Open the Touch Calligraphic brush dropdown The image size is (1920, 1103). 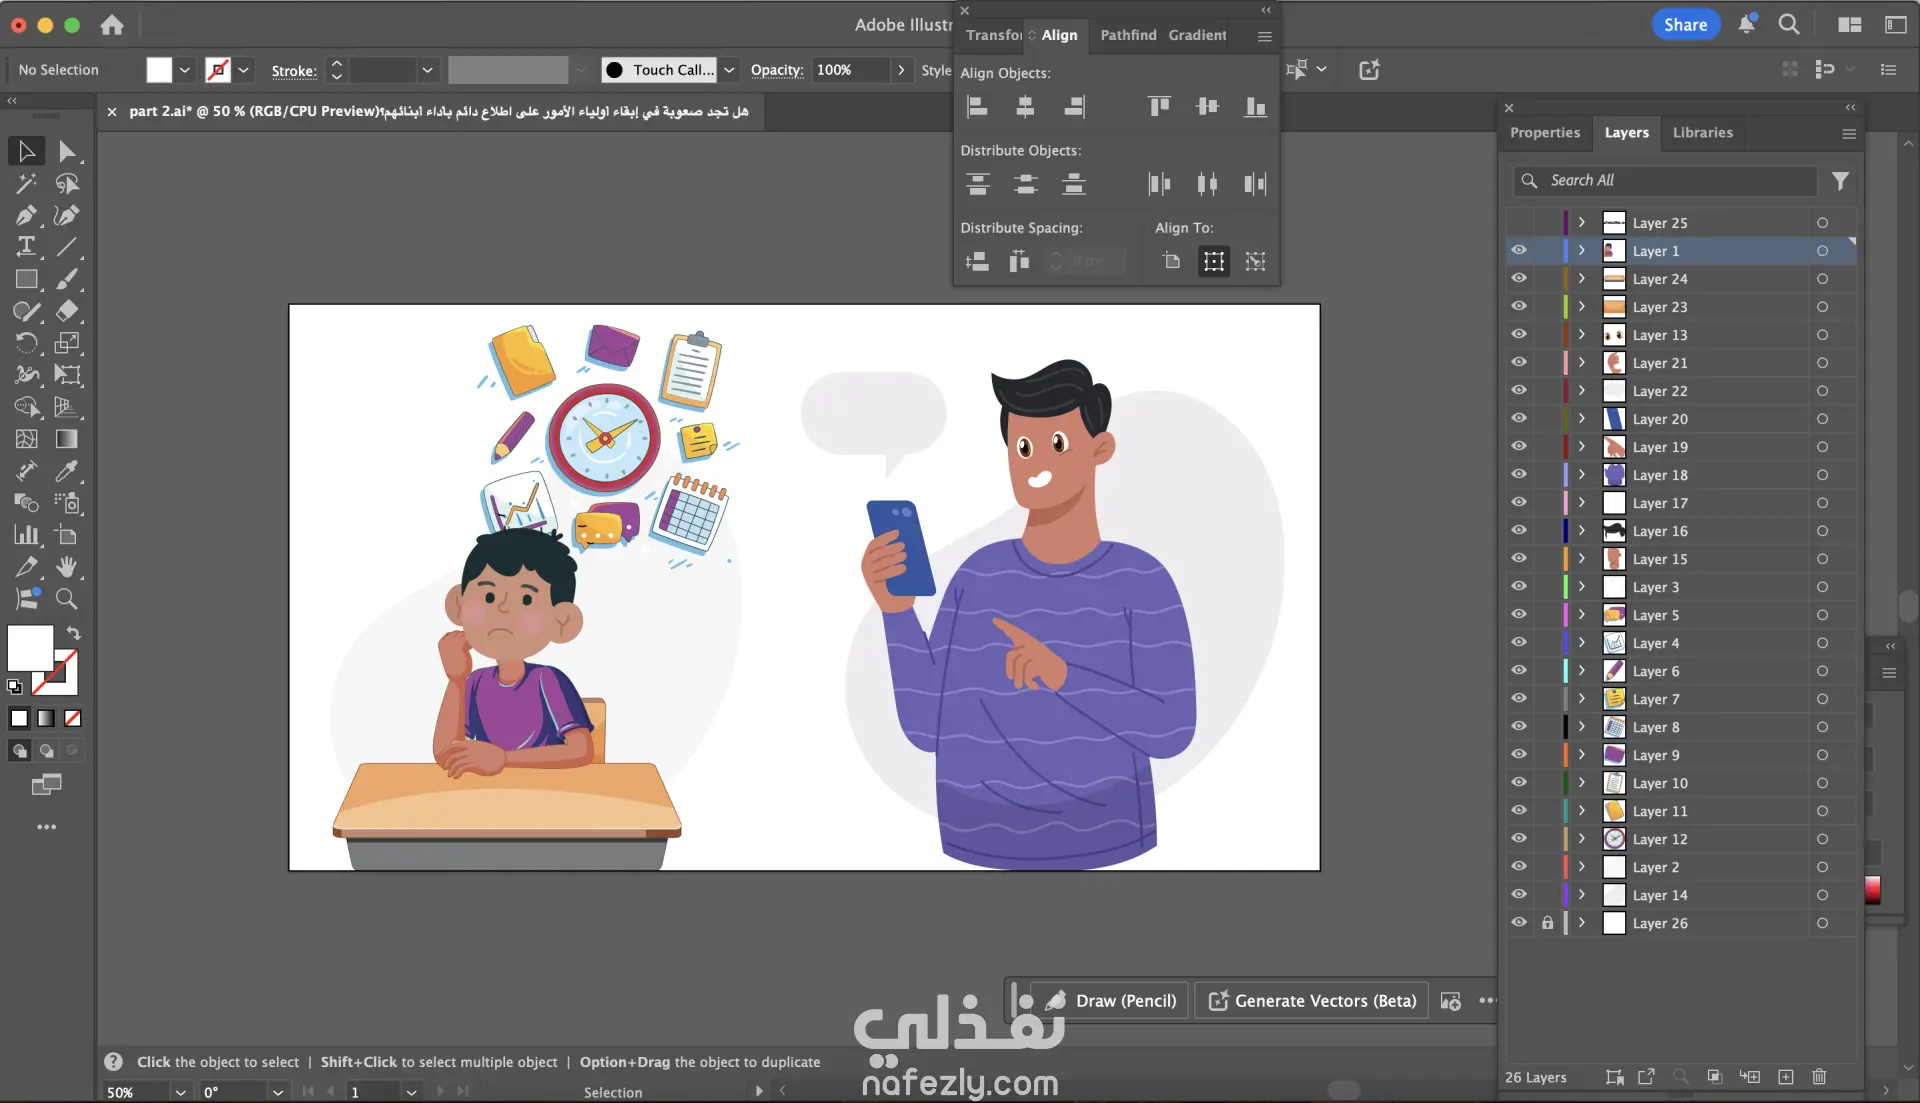[x=729, y=70]
